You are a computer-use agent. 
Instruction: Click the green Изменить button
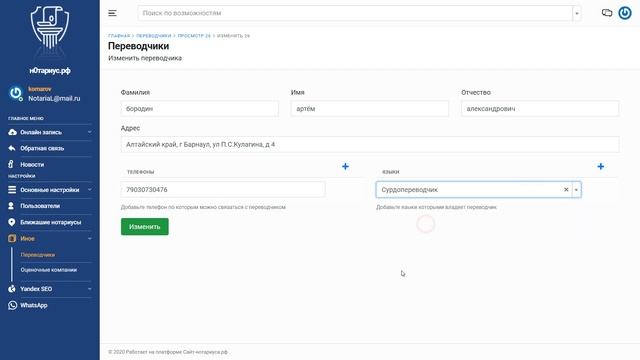click(144, 227)
